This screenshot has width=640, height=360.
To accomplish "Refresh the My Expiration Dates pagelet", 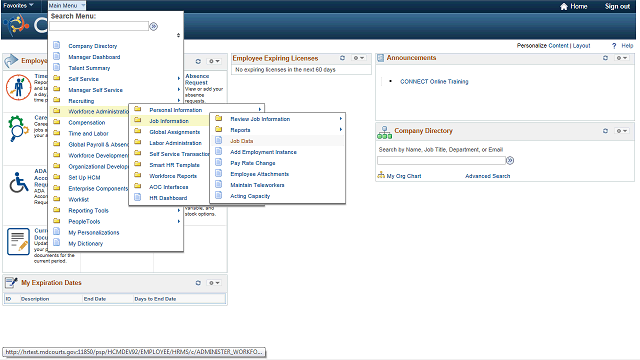I will point(198,283).
